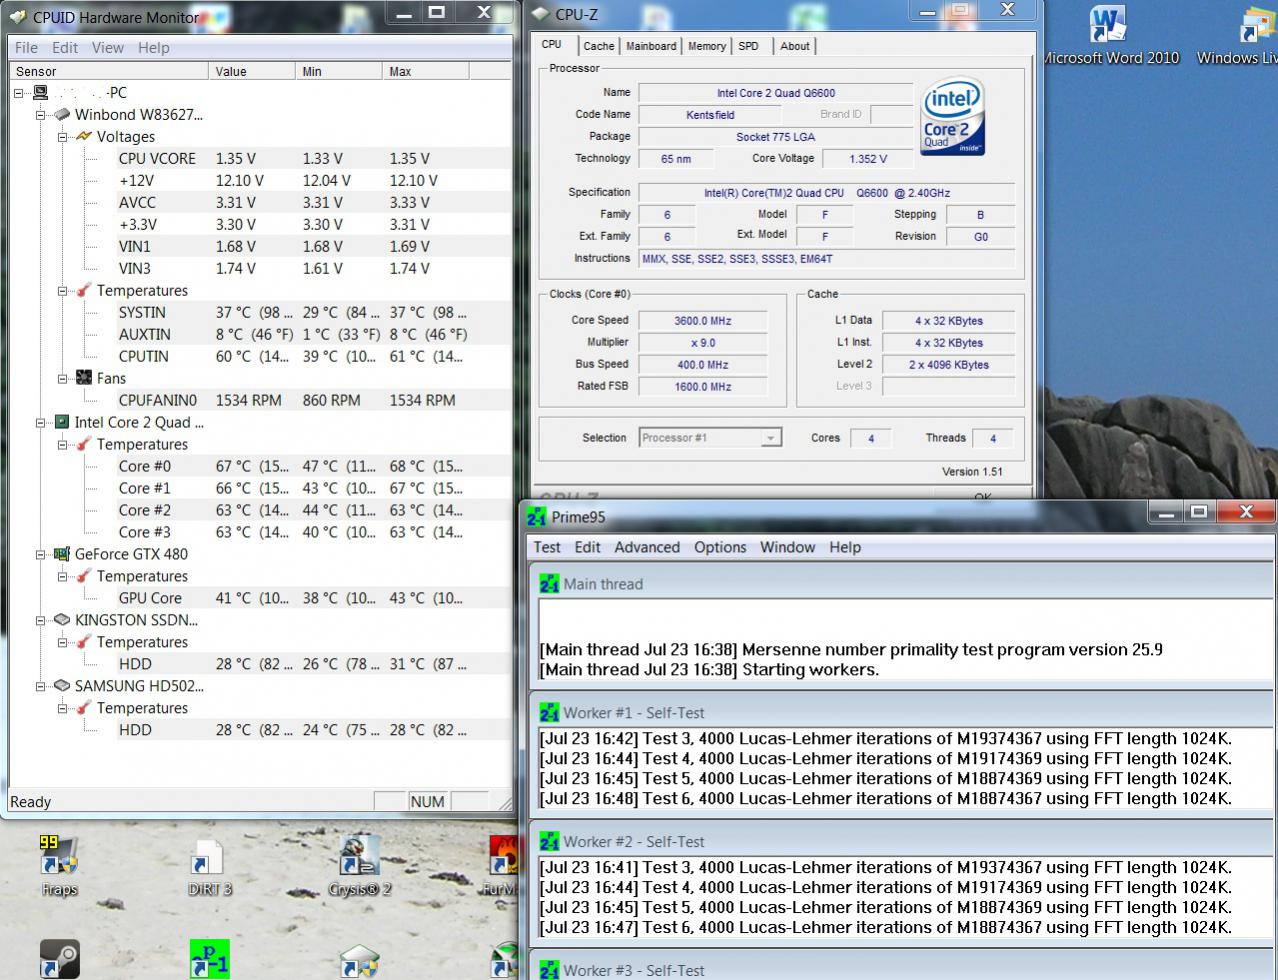Click CPU-Z title bar icon
This screenshot has width=1278, height=980.
tap(541, 14)
